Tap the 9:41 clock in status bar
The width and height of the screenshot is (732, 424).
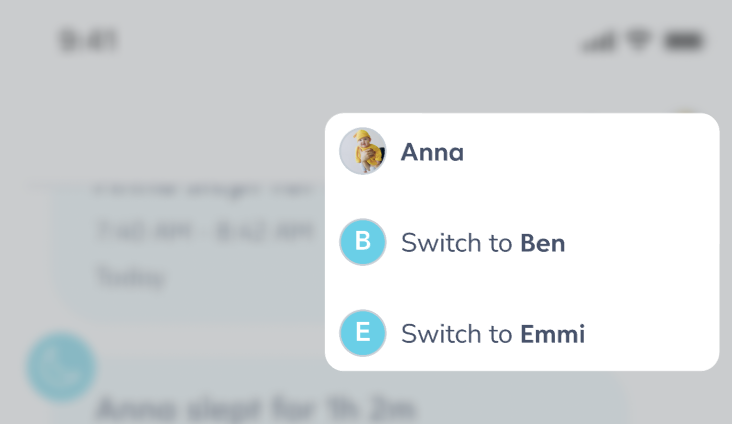point(88,41)
